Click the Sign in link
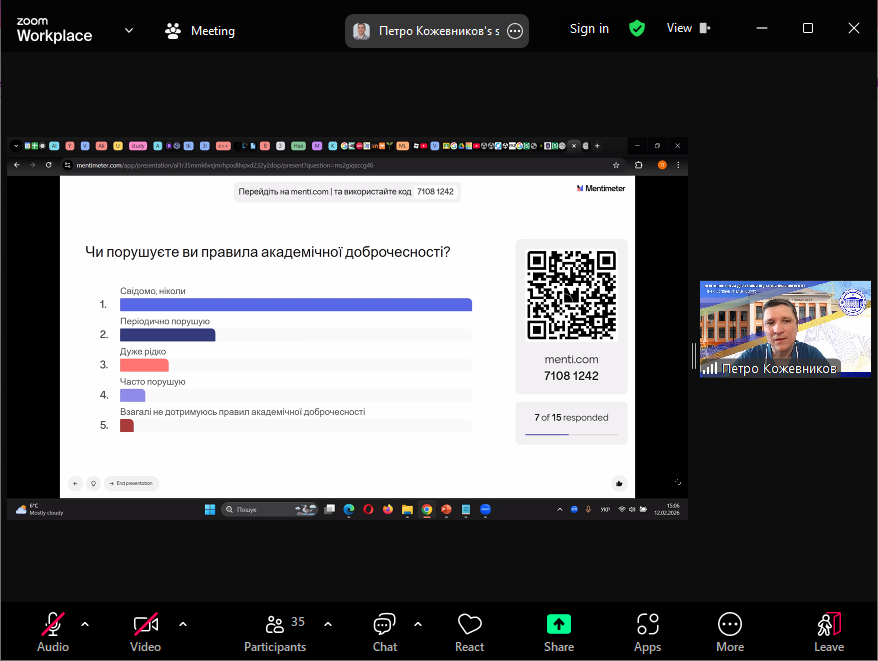 (x=589, y=28)
